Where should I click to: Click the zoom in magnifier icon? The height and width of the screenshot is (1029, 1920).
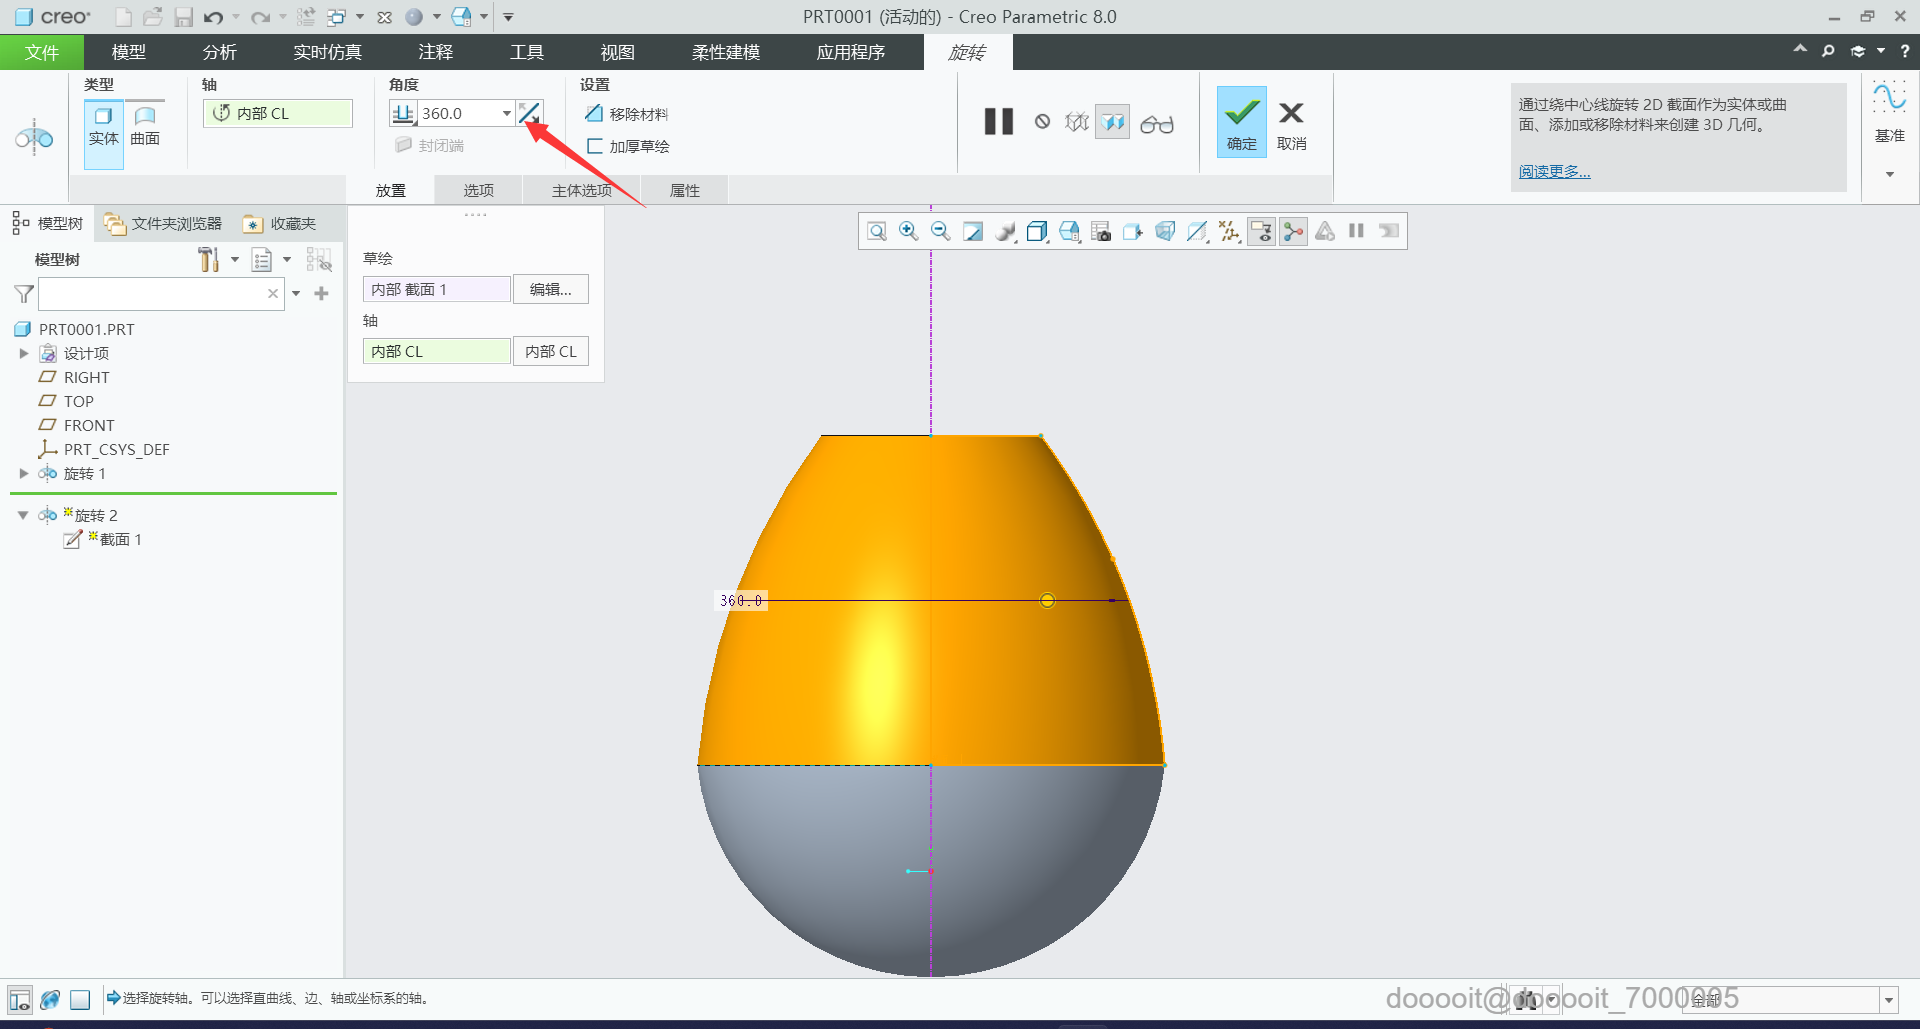pos(908,232)
